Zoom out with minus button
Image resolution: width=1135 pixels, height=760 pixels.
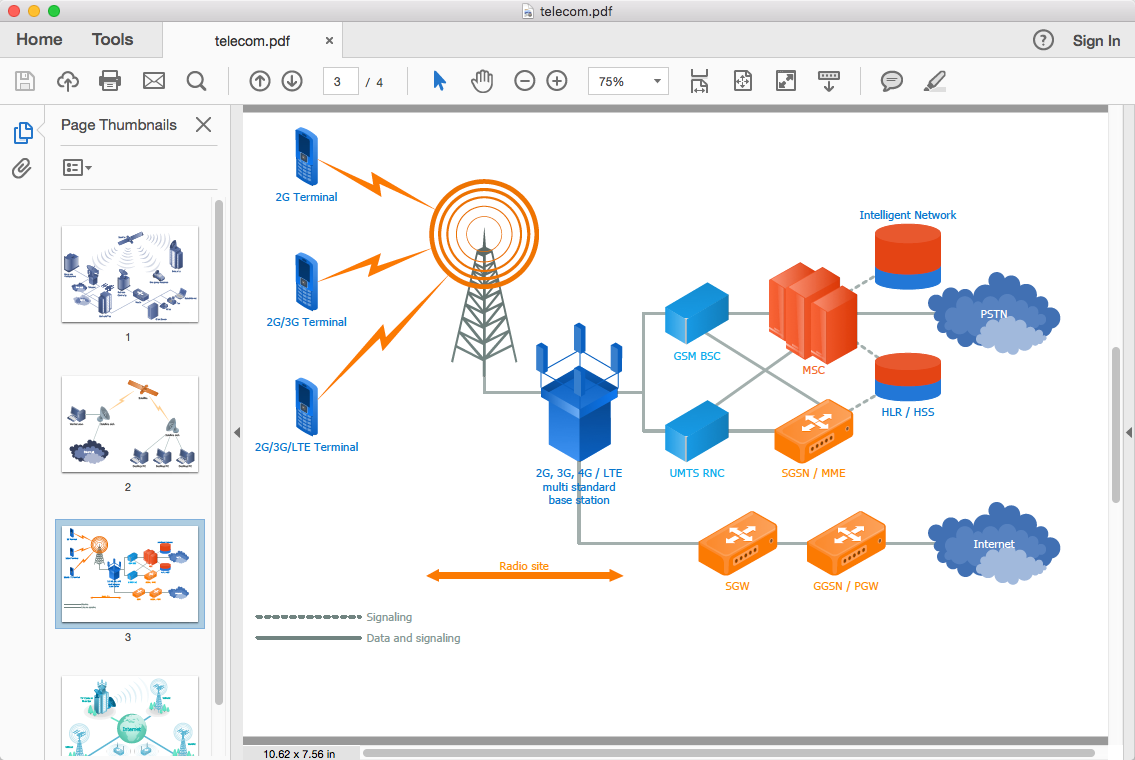coord(525,81)
